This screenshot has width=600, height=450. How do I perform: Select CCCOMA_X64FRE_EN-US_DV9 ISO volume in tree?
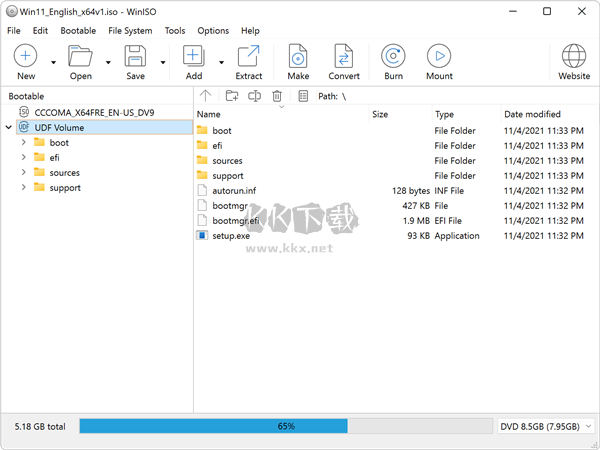pyautogui.click(x=94, y=112)
